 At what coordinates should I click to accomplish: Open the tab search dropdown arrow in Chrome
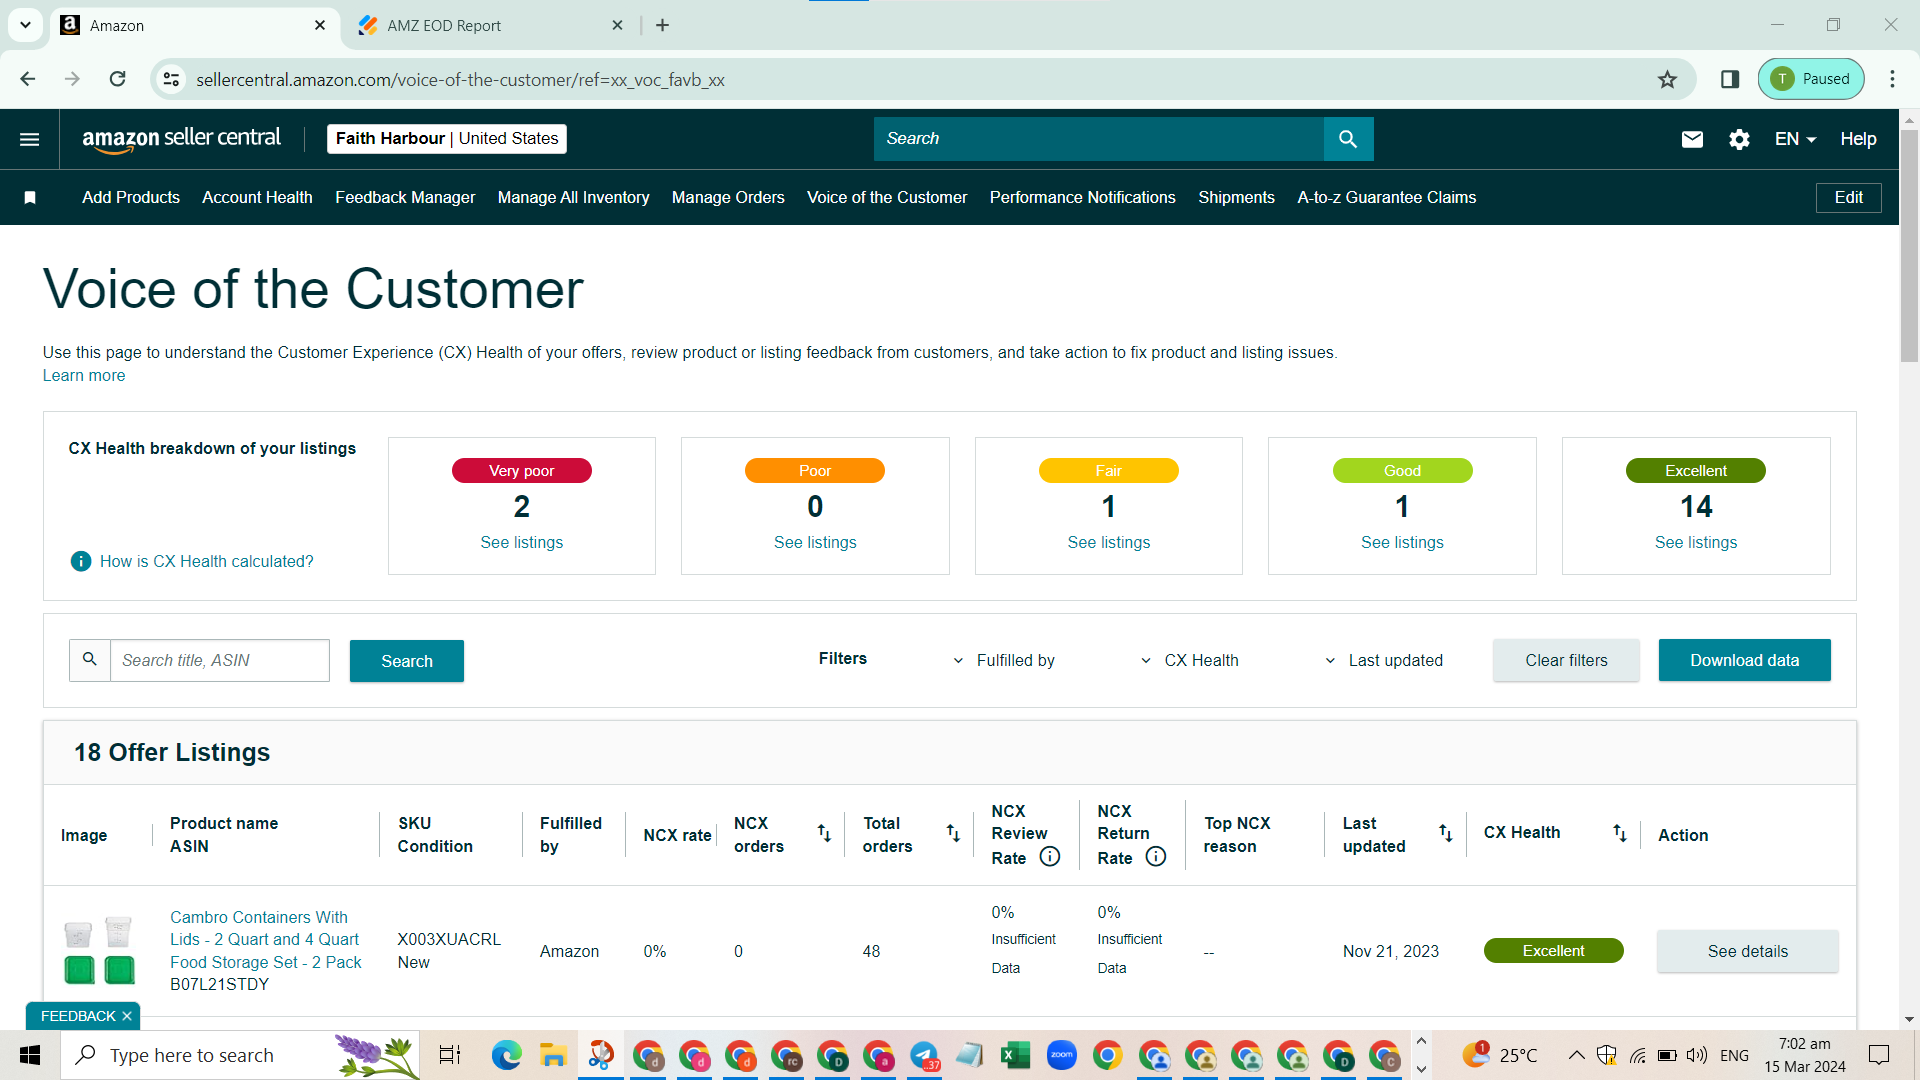click(25, 25)
